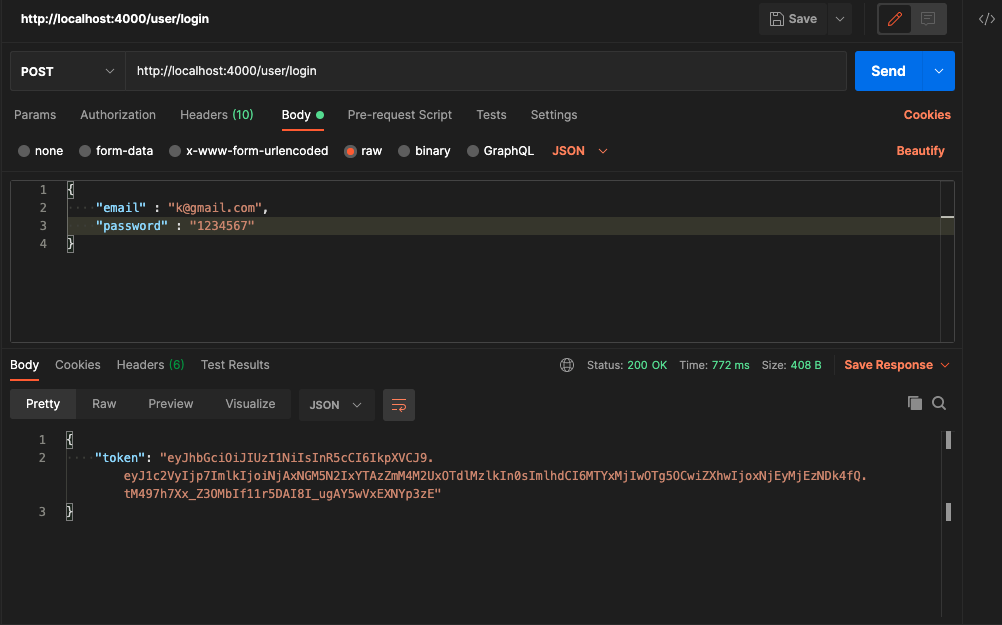Select the Pretty response view
The image size is (1002, 625).
pyautogui.click(x=43, y=404)
